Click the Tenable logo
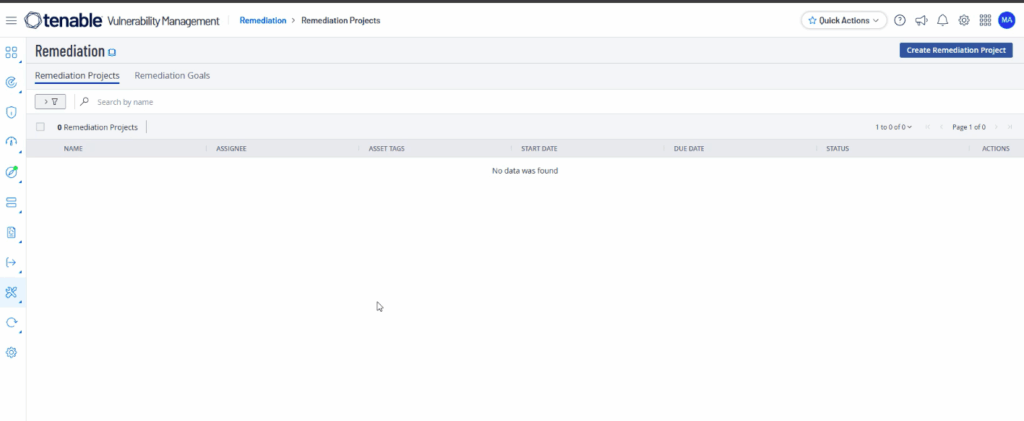This screenshot has height=421, width=1024. click(63, 20)
